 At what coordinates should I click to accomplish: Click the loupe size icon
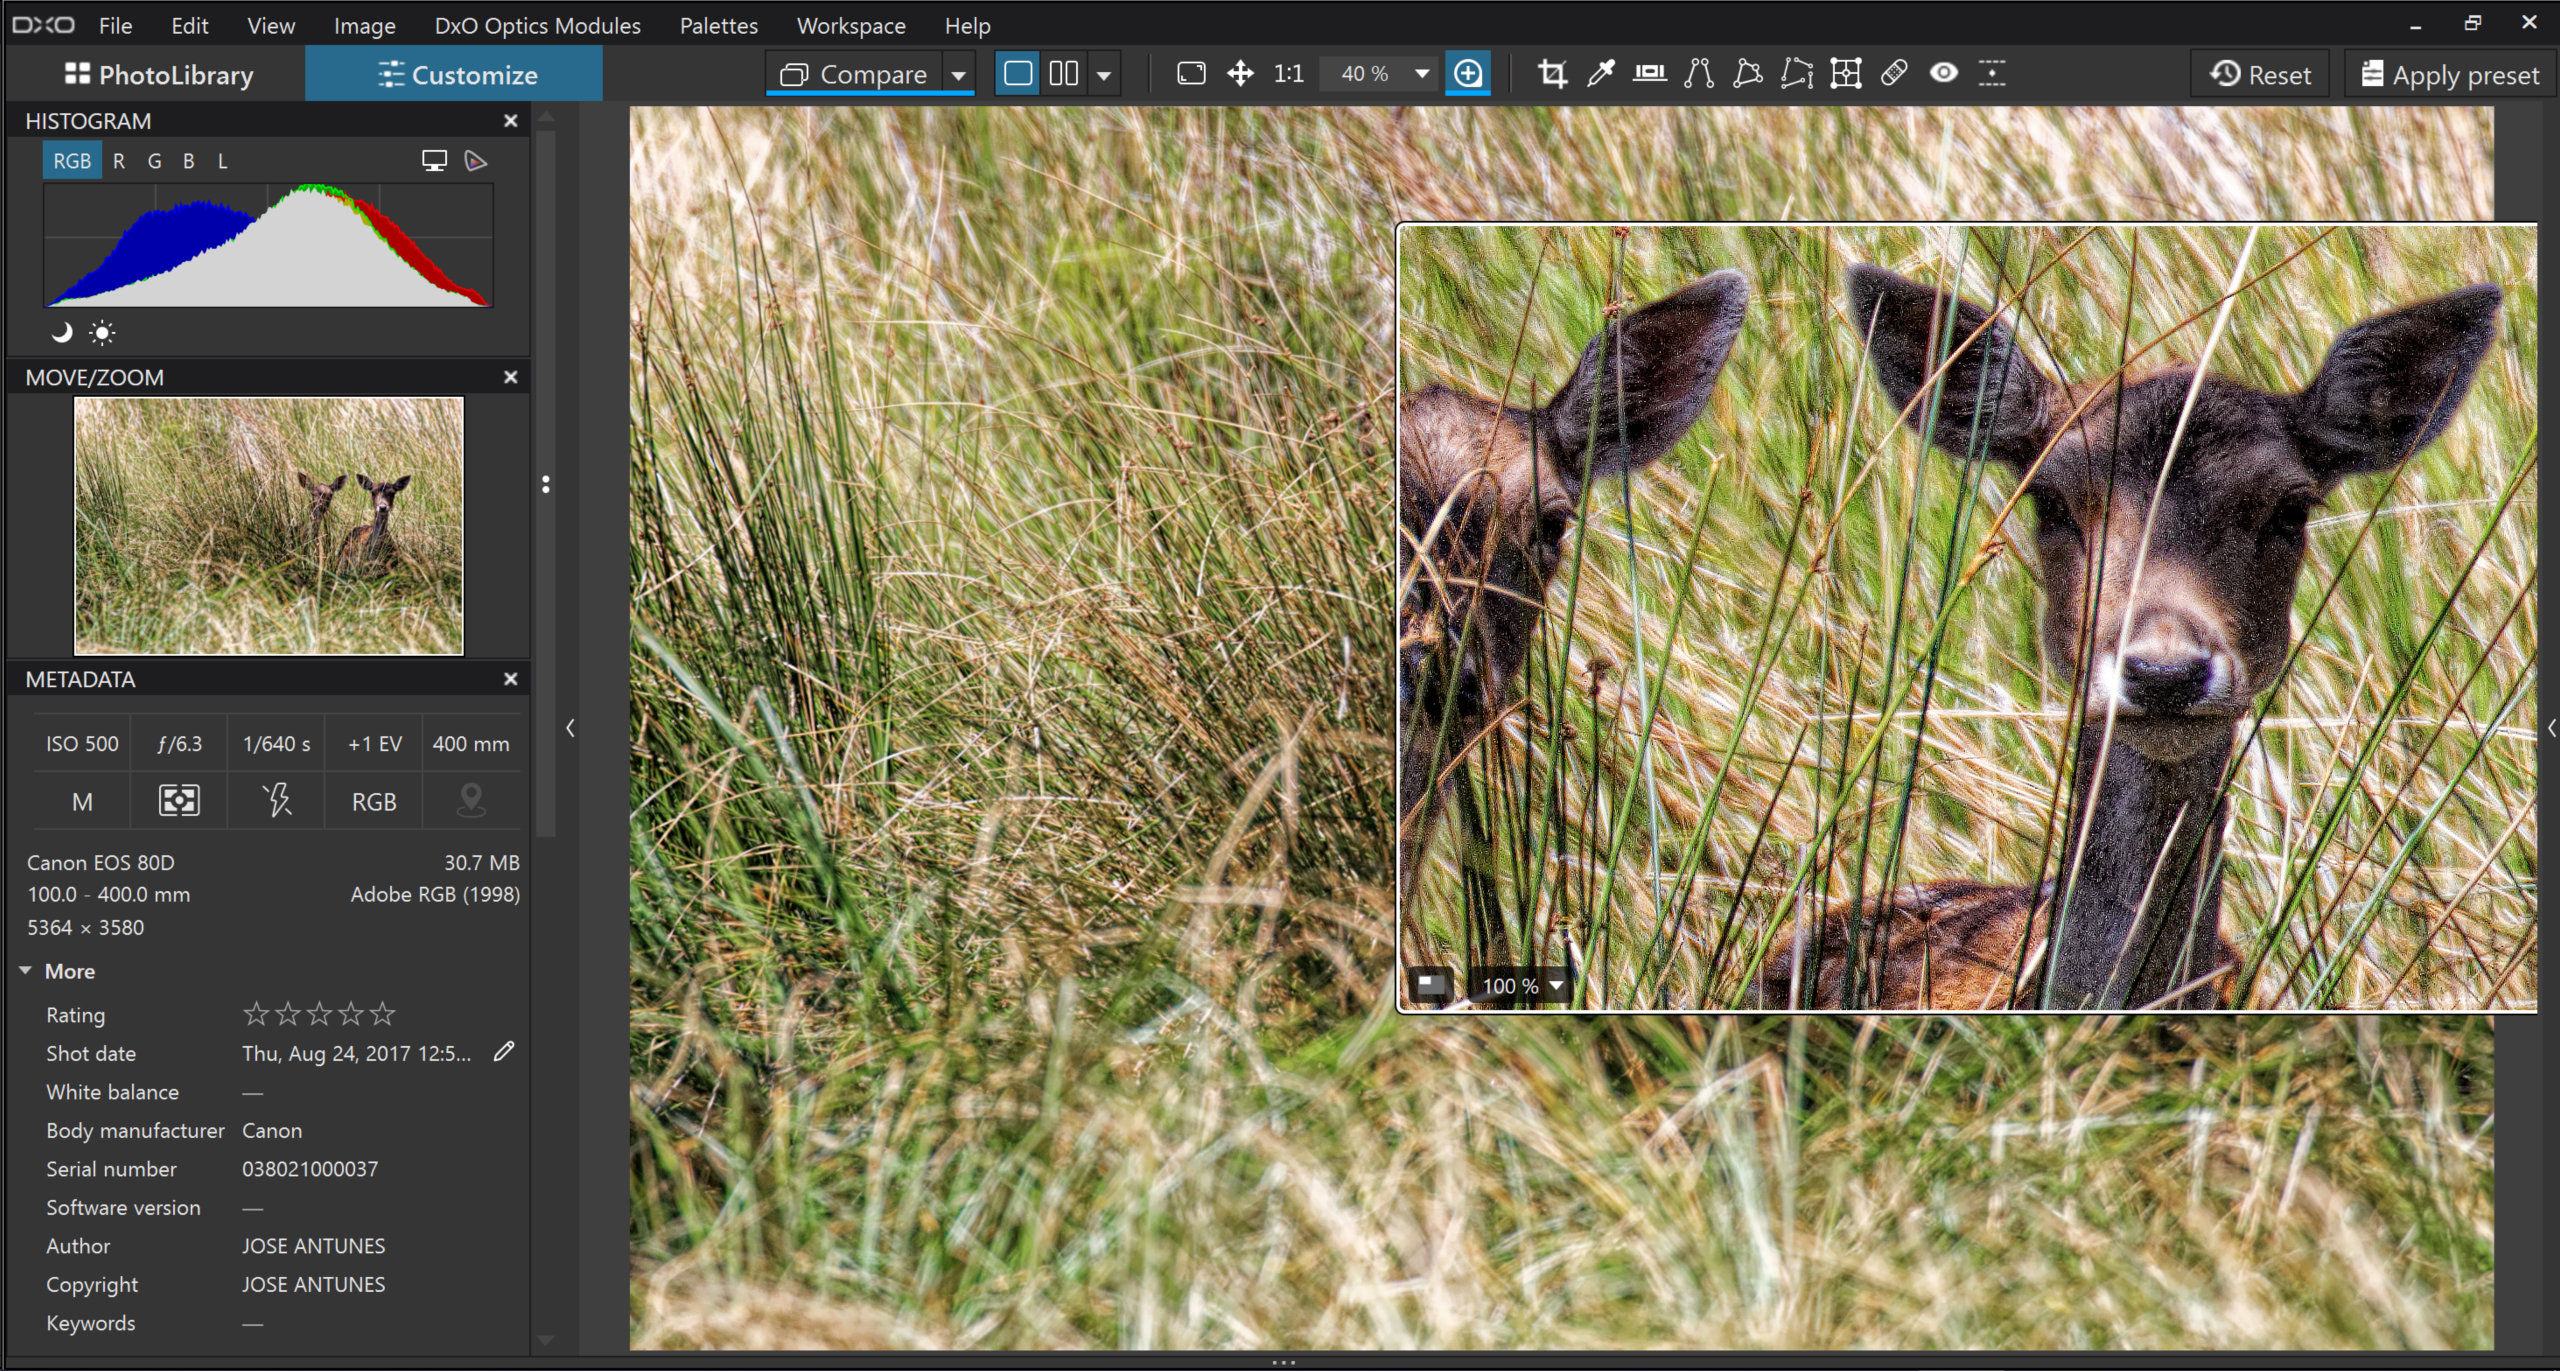tap(1430, 985)
